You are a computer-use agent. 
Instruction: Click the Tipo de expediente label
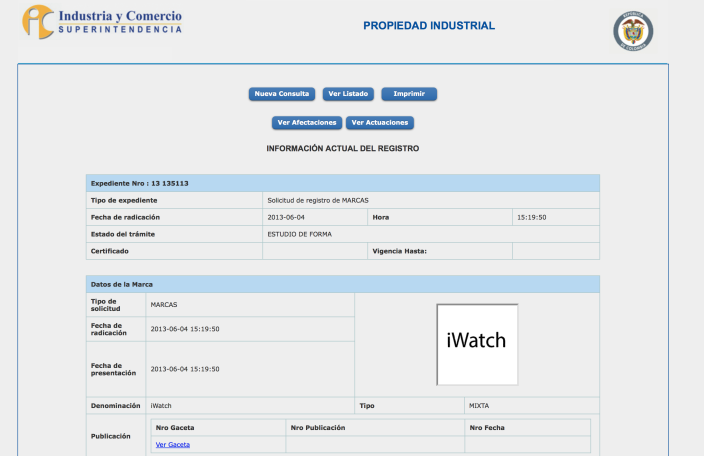click(x=124, y=200)
